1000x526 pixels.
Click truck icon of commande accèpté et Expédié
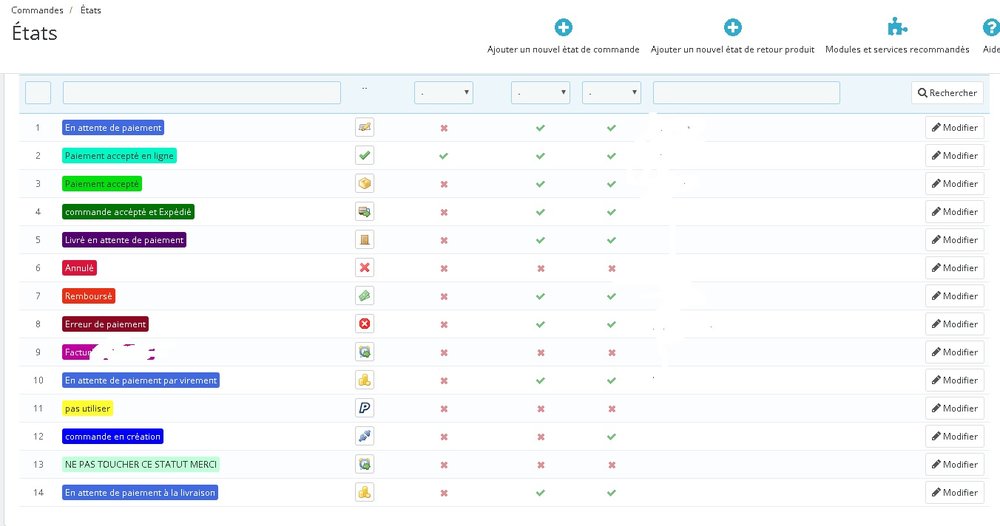(364, 212)
